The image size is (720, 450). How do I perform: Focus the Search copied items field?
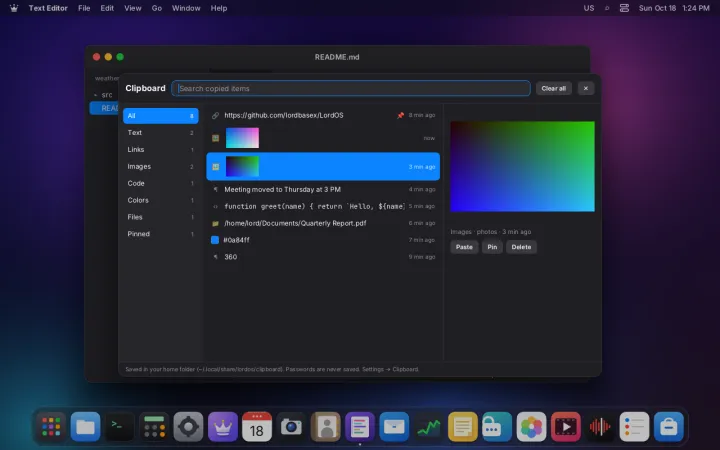[351, 89]
